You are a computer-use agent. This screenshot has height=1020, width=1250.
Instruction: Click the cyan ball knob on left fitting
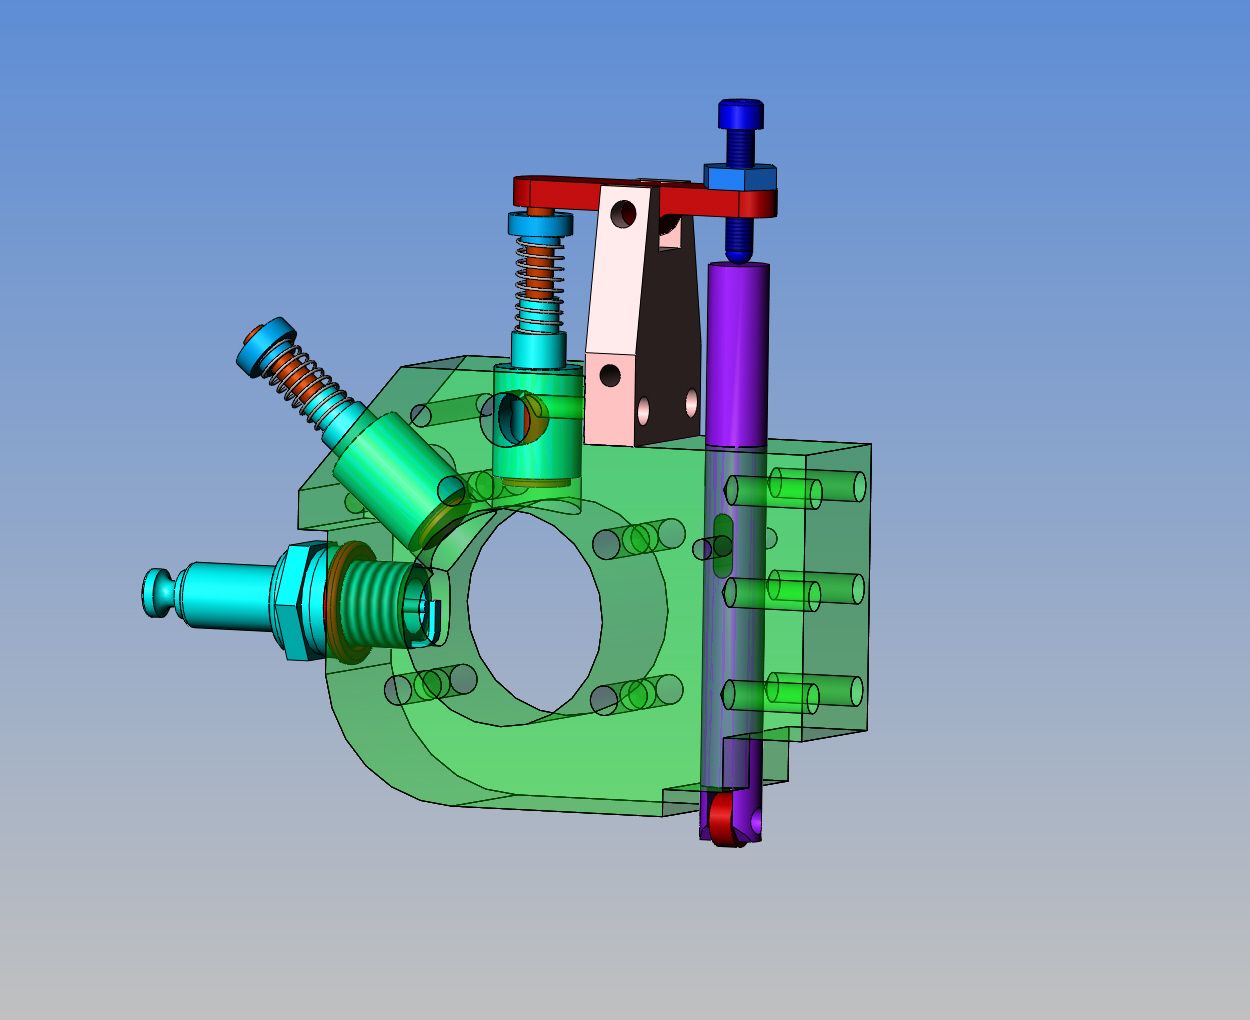[x=157, y=591]
